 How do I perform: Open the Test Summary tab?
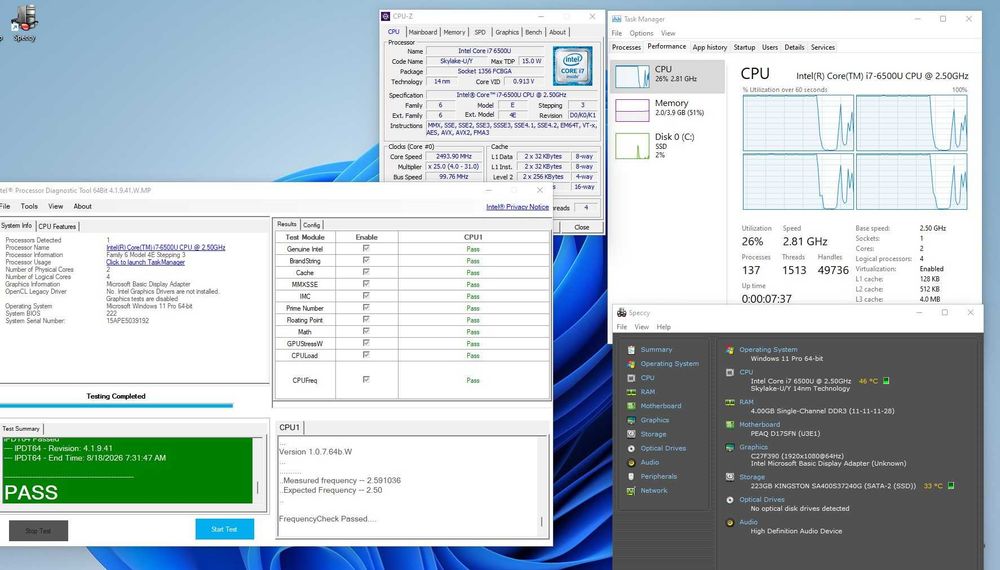click(x=21, y=428)
